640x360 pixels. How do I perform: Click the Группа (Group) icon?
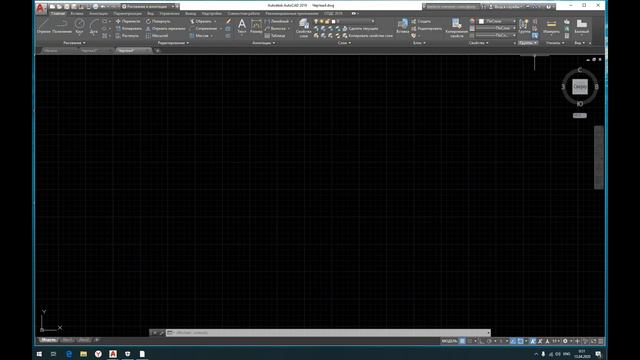coord(524,26)
